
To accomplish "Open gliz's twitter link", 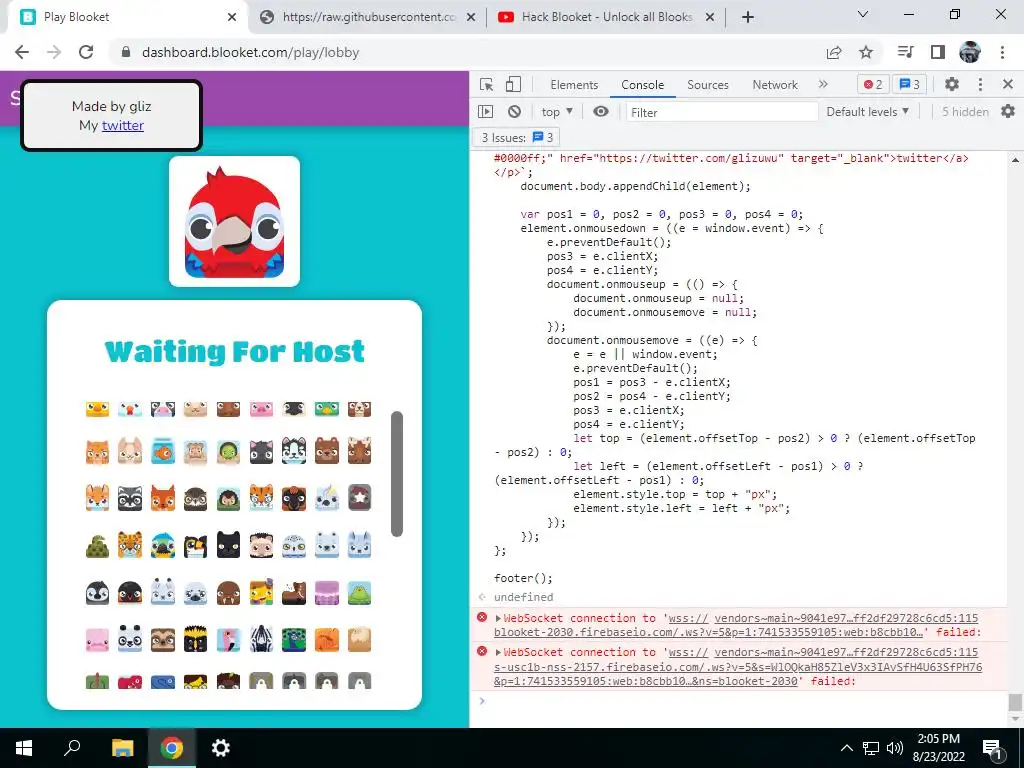I will (123, 125).
